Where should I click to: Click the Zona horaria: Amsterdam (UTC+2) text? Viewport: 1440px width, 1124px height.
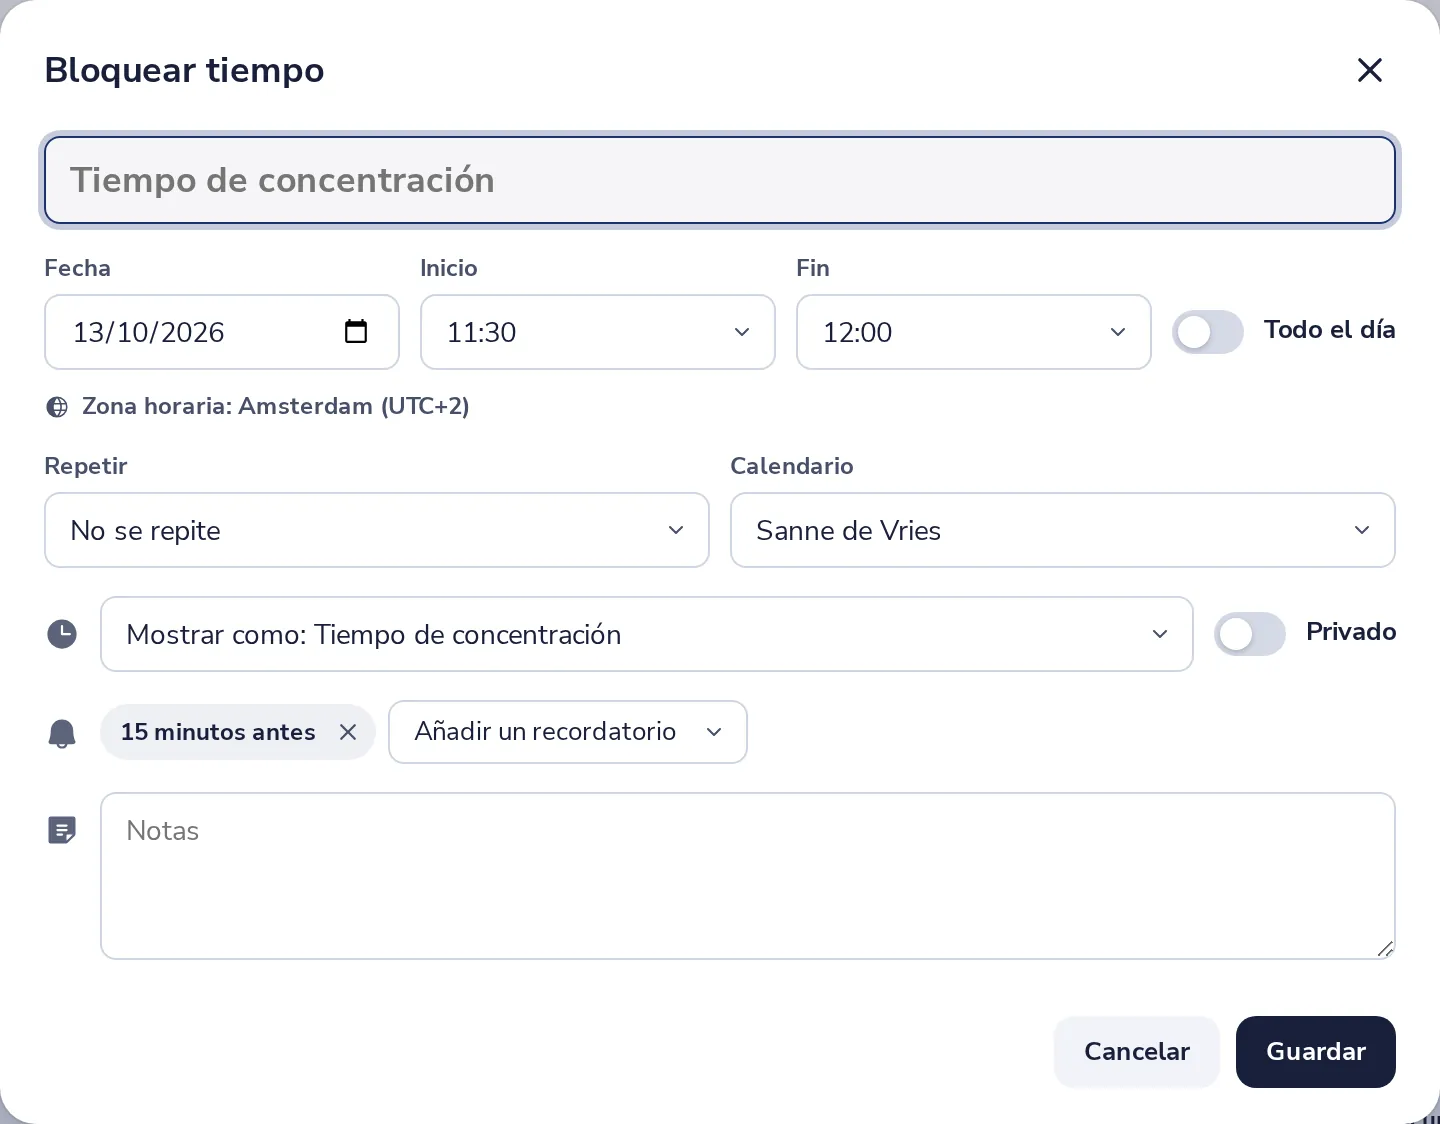276,406
